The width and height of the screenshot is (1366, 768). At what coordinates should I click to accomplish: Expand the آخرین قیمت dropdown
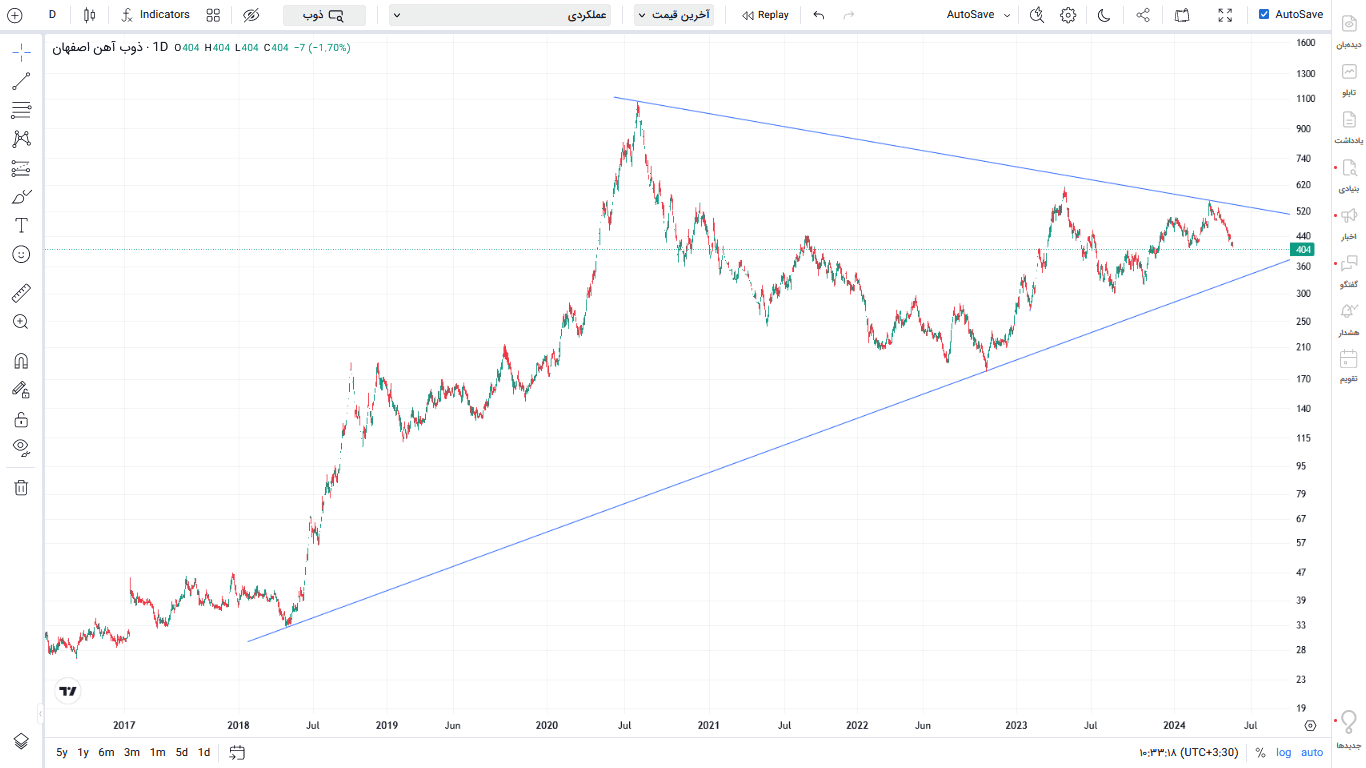(x=674, y=15)
